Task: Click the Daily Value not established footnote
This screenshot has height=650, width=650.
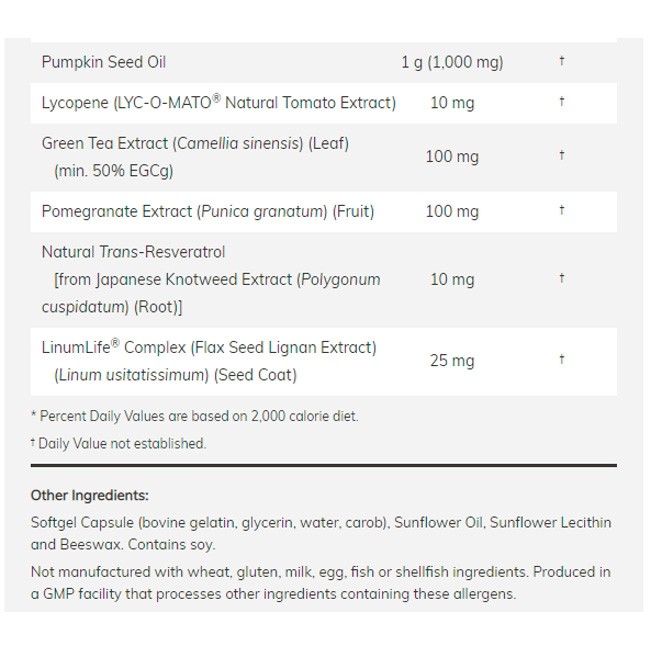Action: (x=119, y=443)
